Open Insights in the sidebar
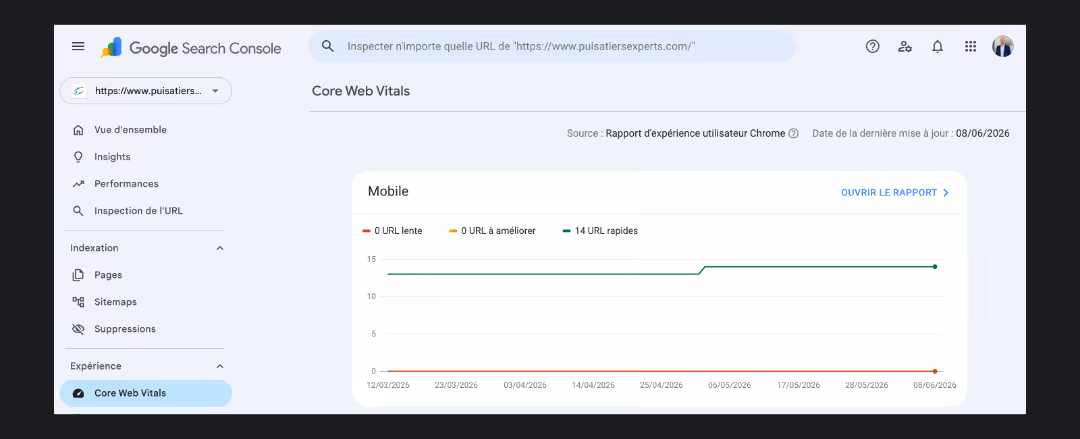 click(x=112, y=156)
